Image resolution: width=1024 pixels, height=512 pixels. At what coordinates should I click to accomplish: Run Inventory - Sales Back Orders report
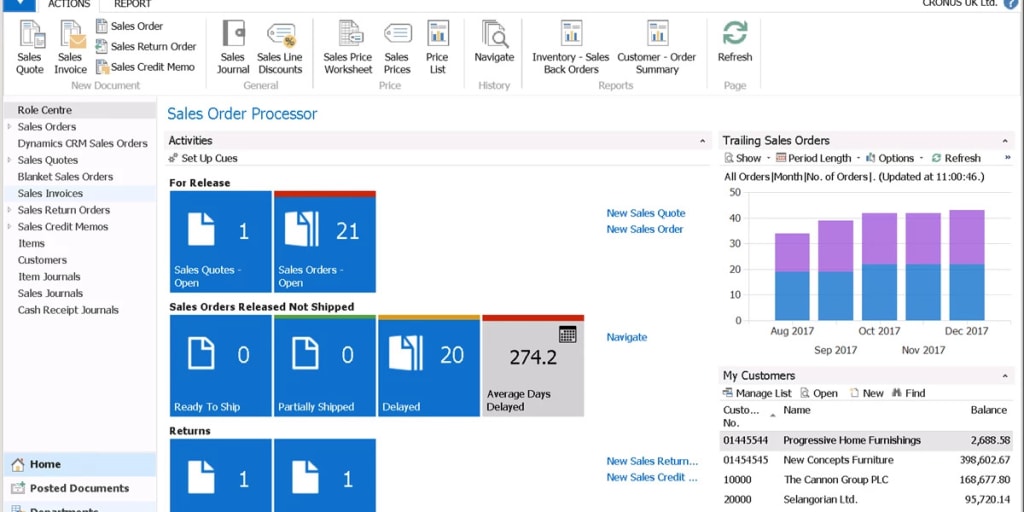pyautogui.click(x=571, y=47)
